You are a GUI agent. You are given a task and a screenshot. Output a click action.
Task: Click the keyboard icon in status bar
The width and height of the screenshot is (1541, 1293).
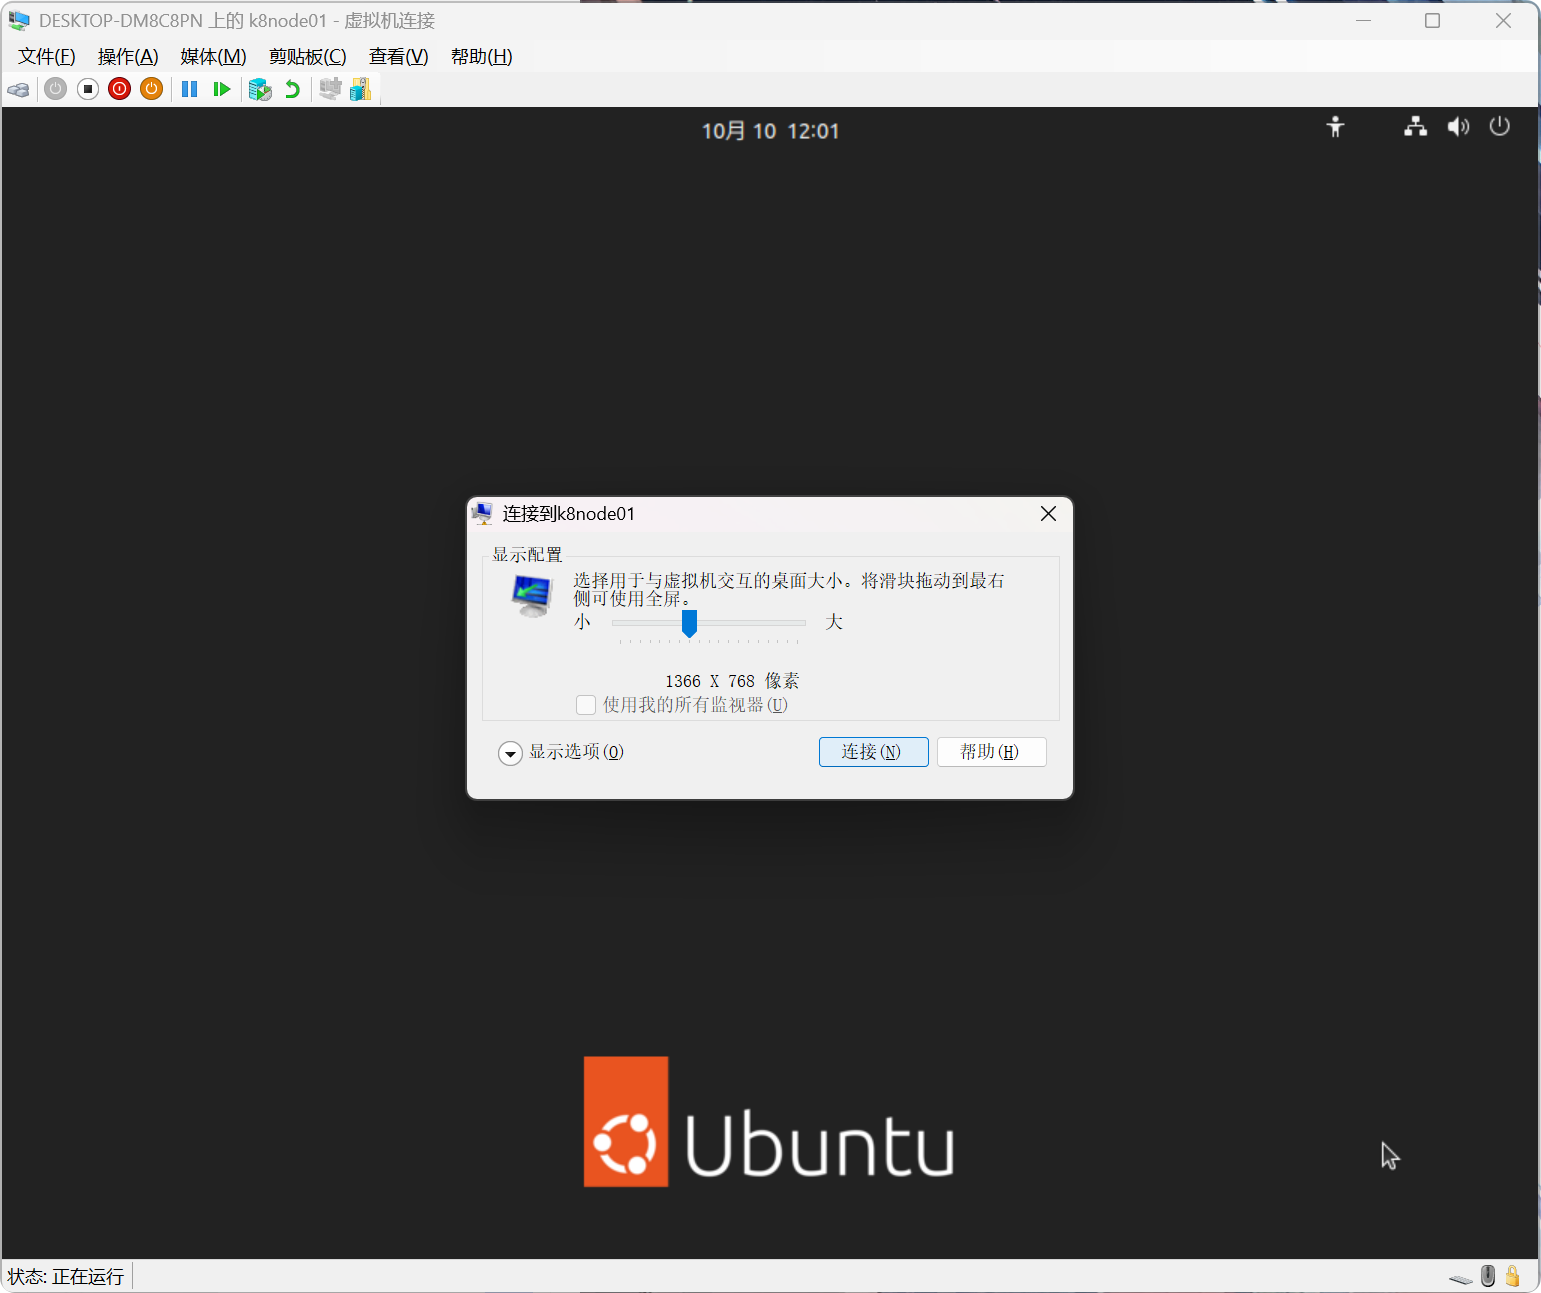[1461, 1278]
